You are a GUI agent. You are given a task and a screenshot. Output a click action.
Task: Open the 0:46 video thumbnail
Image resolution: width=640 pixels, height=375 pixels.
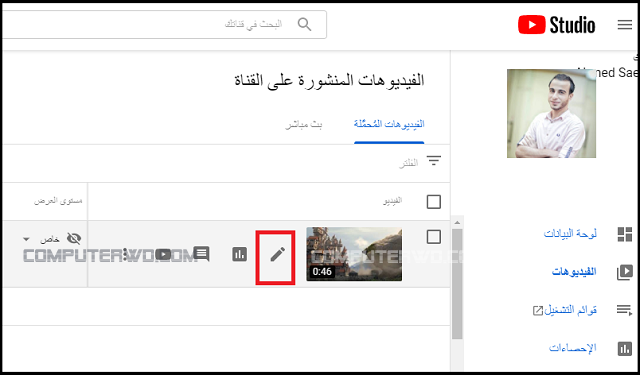pos(354,254)
